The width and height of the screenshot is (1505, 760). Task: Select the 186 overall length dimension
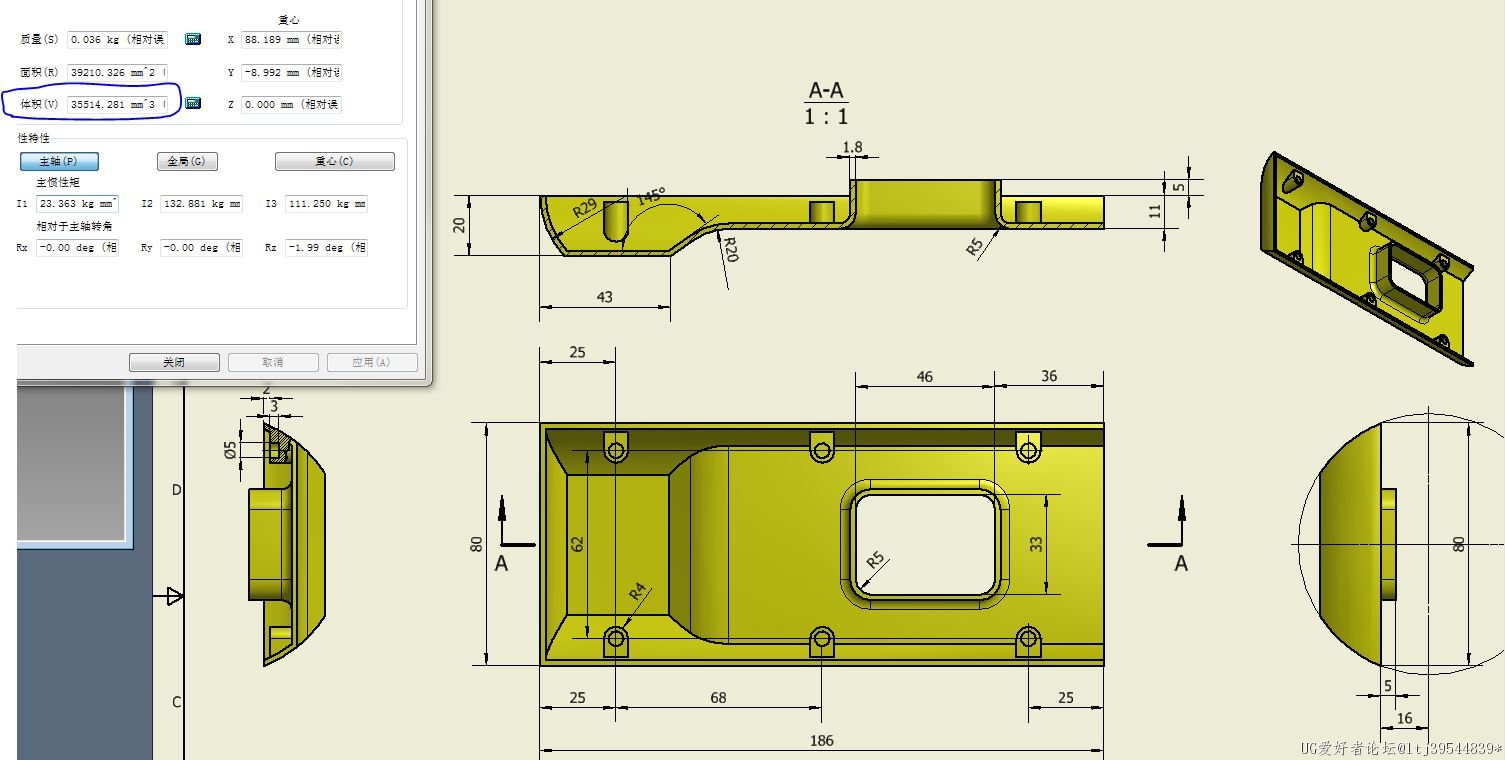(821, 741)
